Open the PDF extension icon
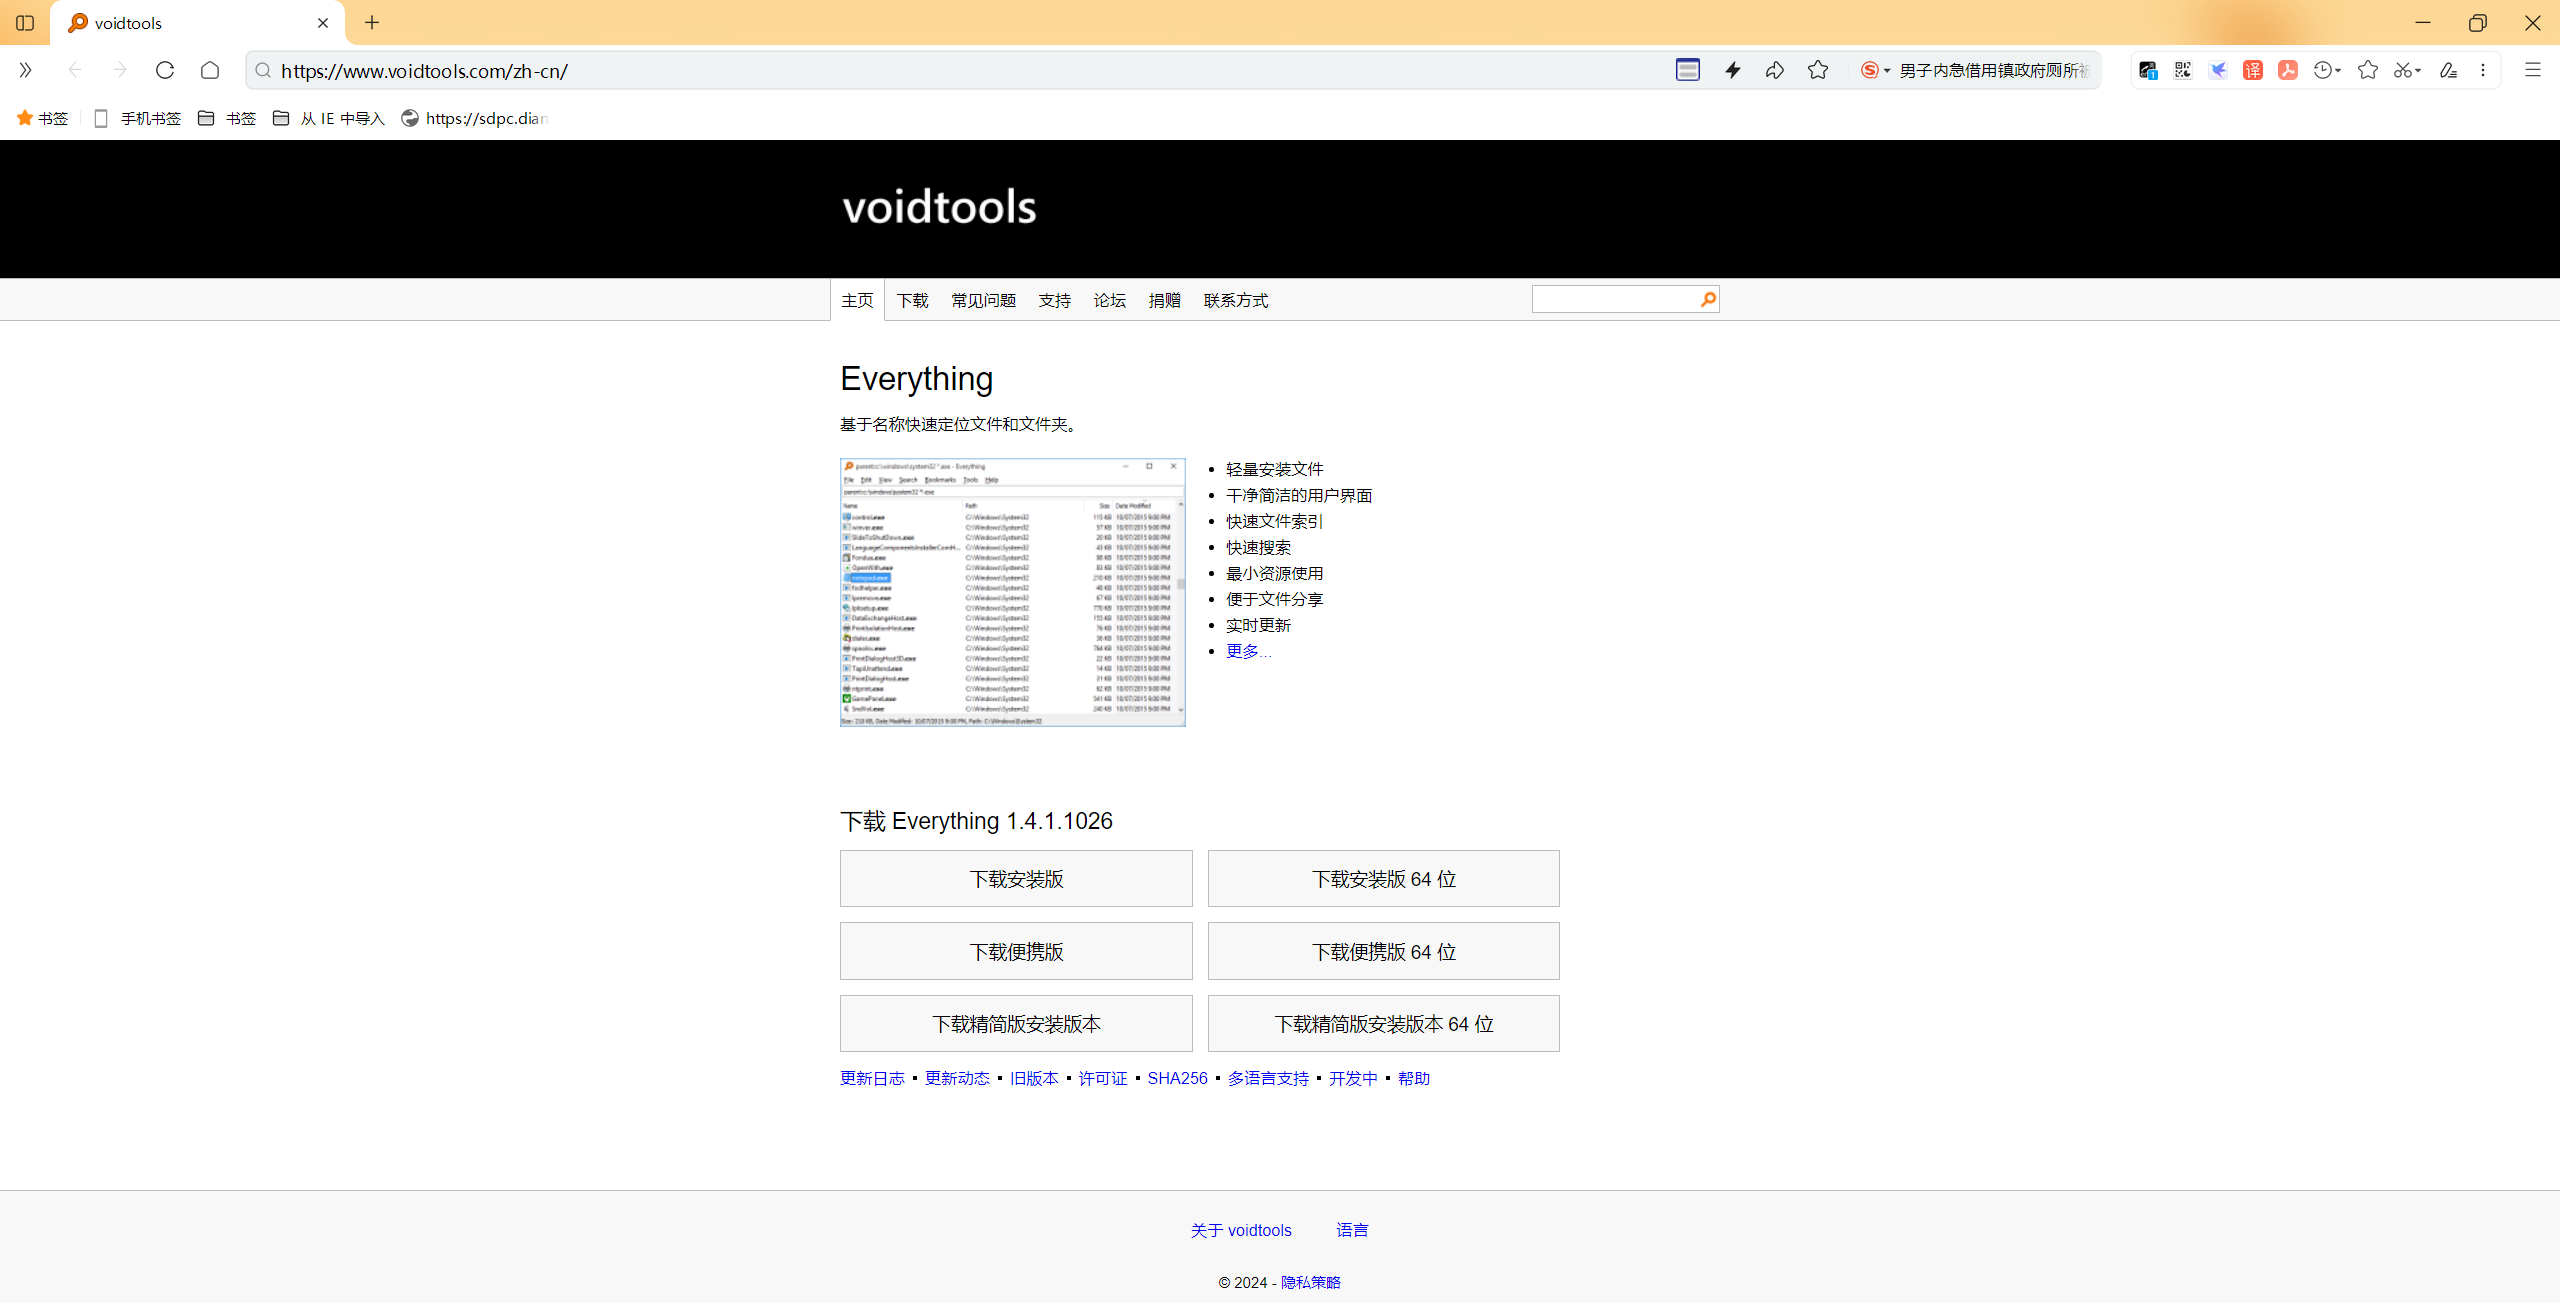Screen dimensions: 2560x1303 pyautogui.click(x=2288, y=70)
